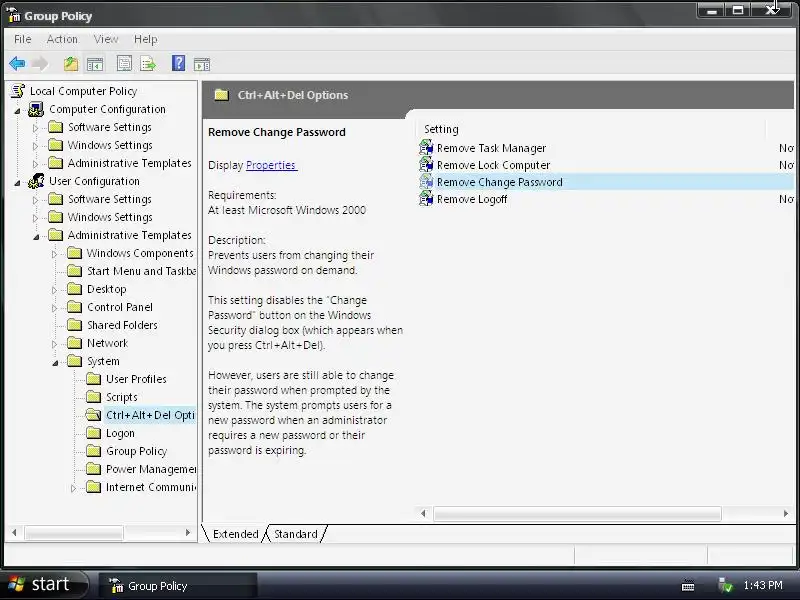The width and height of the screenshot is (800, 600).
Task: Select the Remove Task Manager setting
Action: coord(491,148)
